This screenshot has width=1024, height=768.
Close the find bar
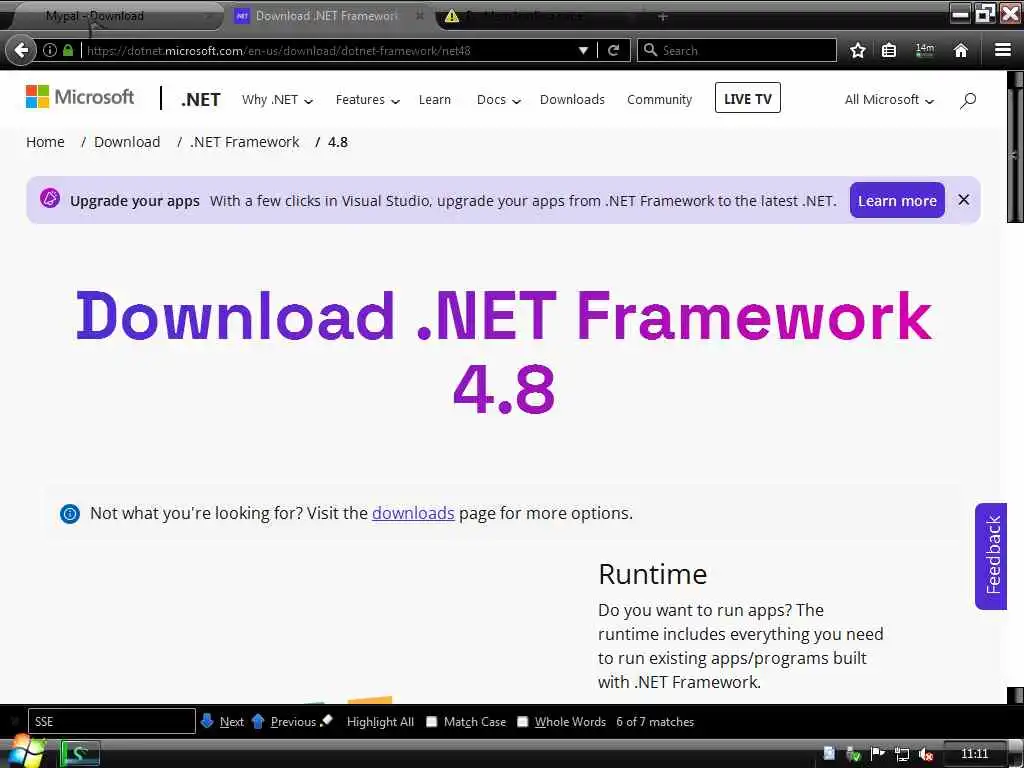(x=14, y=722)
